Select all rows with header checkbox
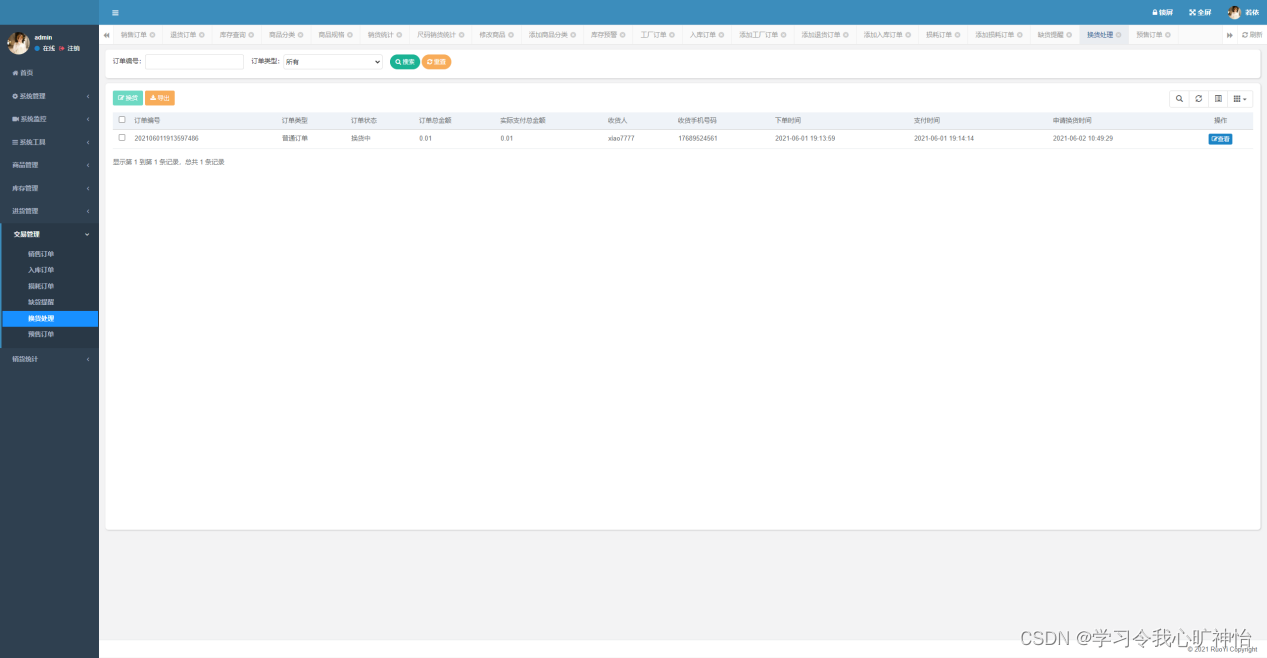The height and width of the screenshot is (658, 1267). 122,119
